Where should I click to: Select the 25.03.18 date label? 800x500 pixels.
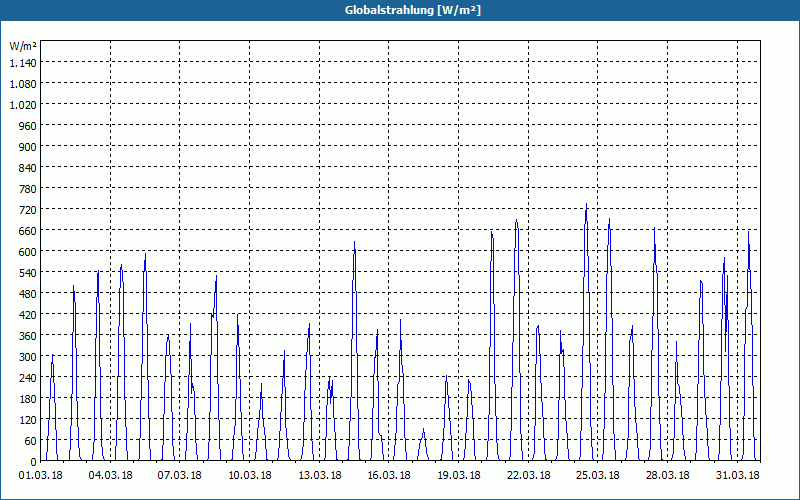(x=598, y=476)
